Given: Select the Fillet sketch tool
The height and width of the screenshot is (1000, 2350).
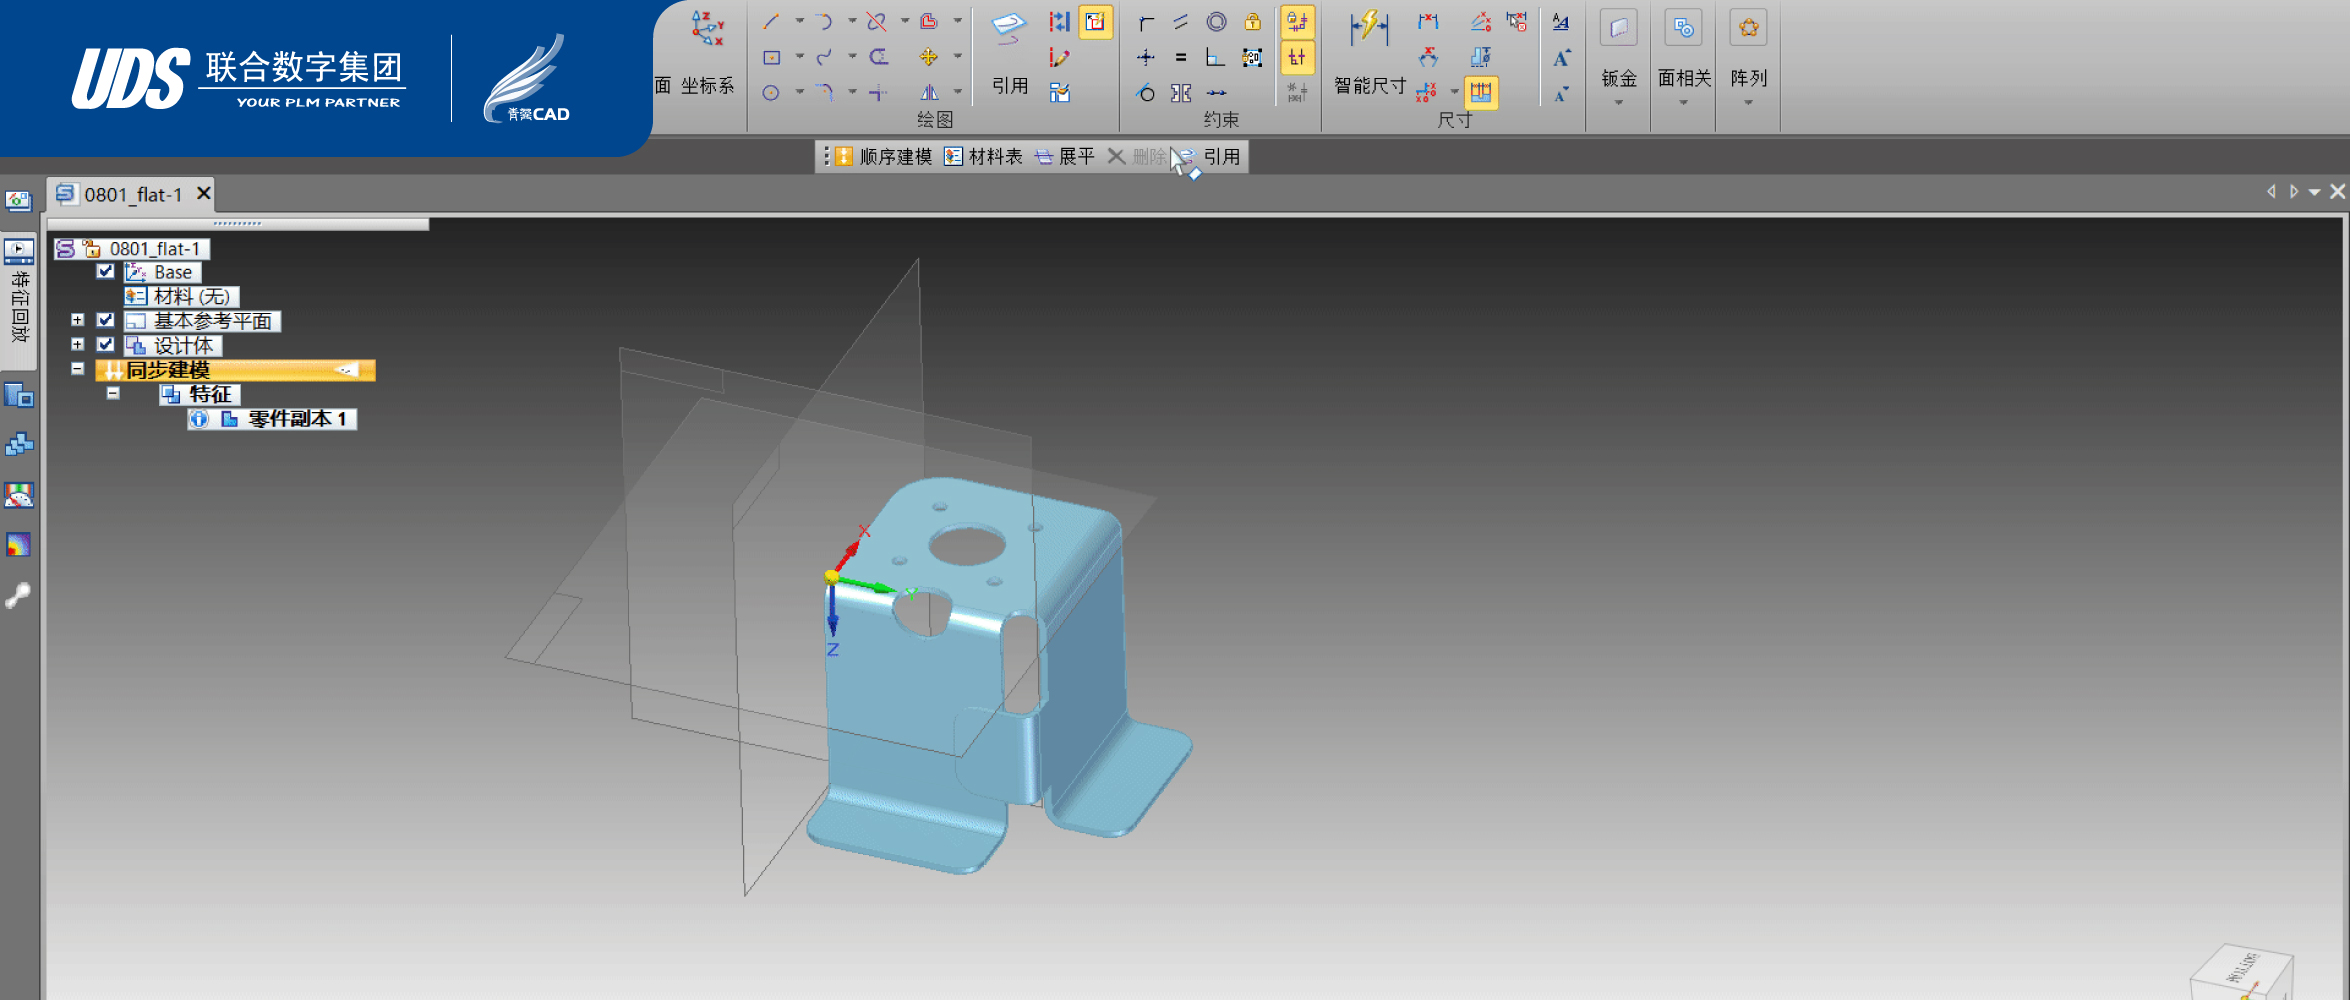Looking at the screenshot, I should (824, 93).
